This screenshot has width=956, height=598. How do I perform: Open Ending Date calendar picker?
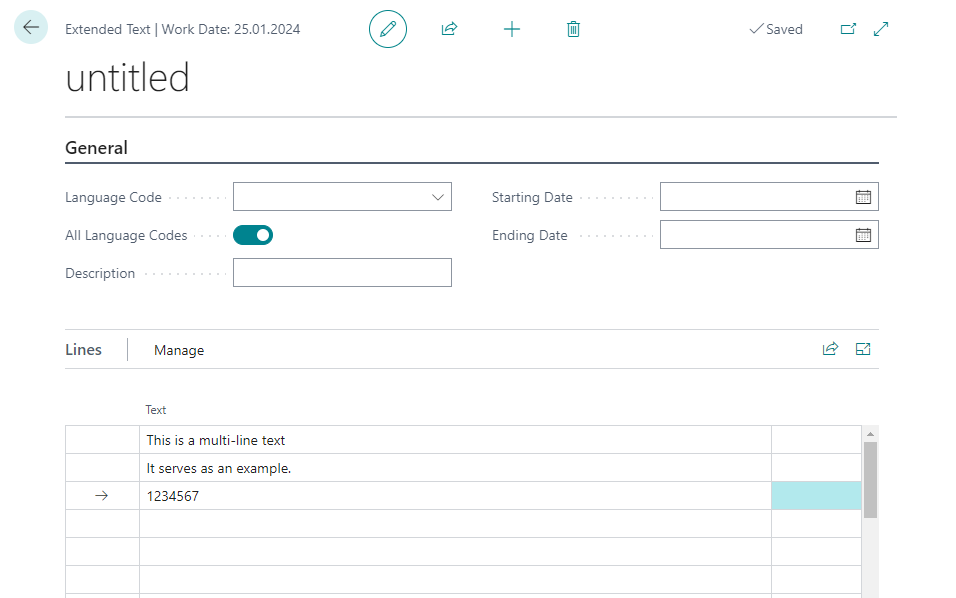[x=863, y=235]
